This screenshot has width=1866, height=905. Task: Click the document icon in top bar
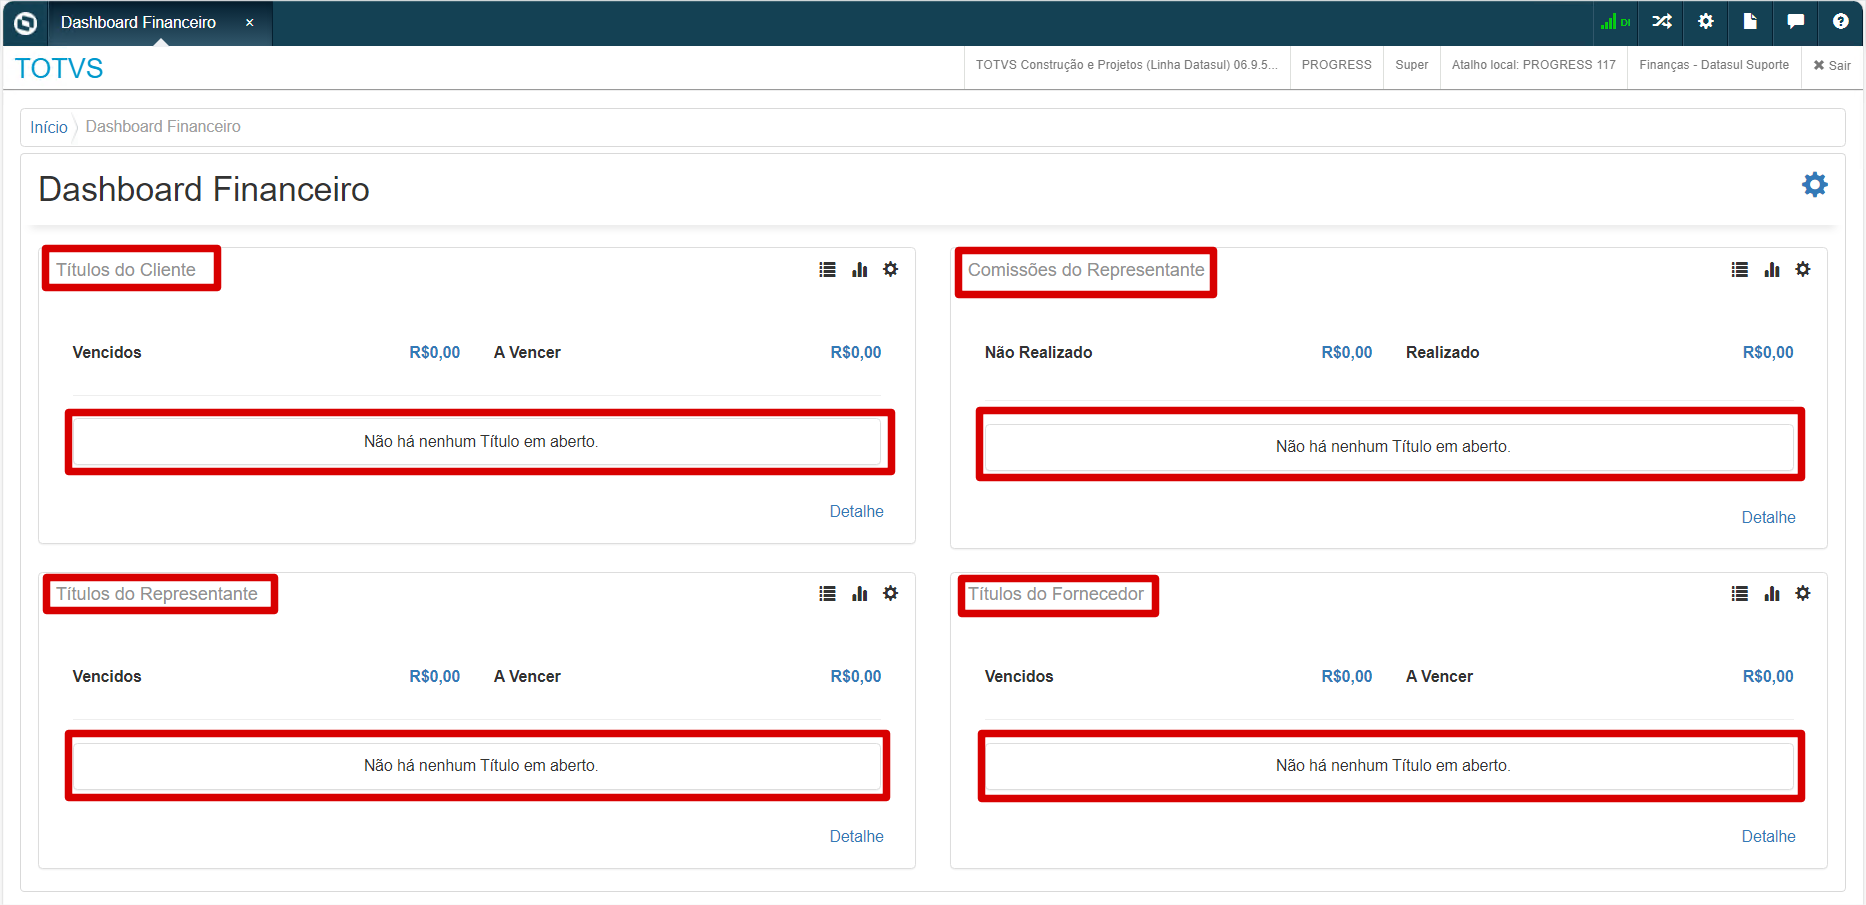coord(1750,22)
